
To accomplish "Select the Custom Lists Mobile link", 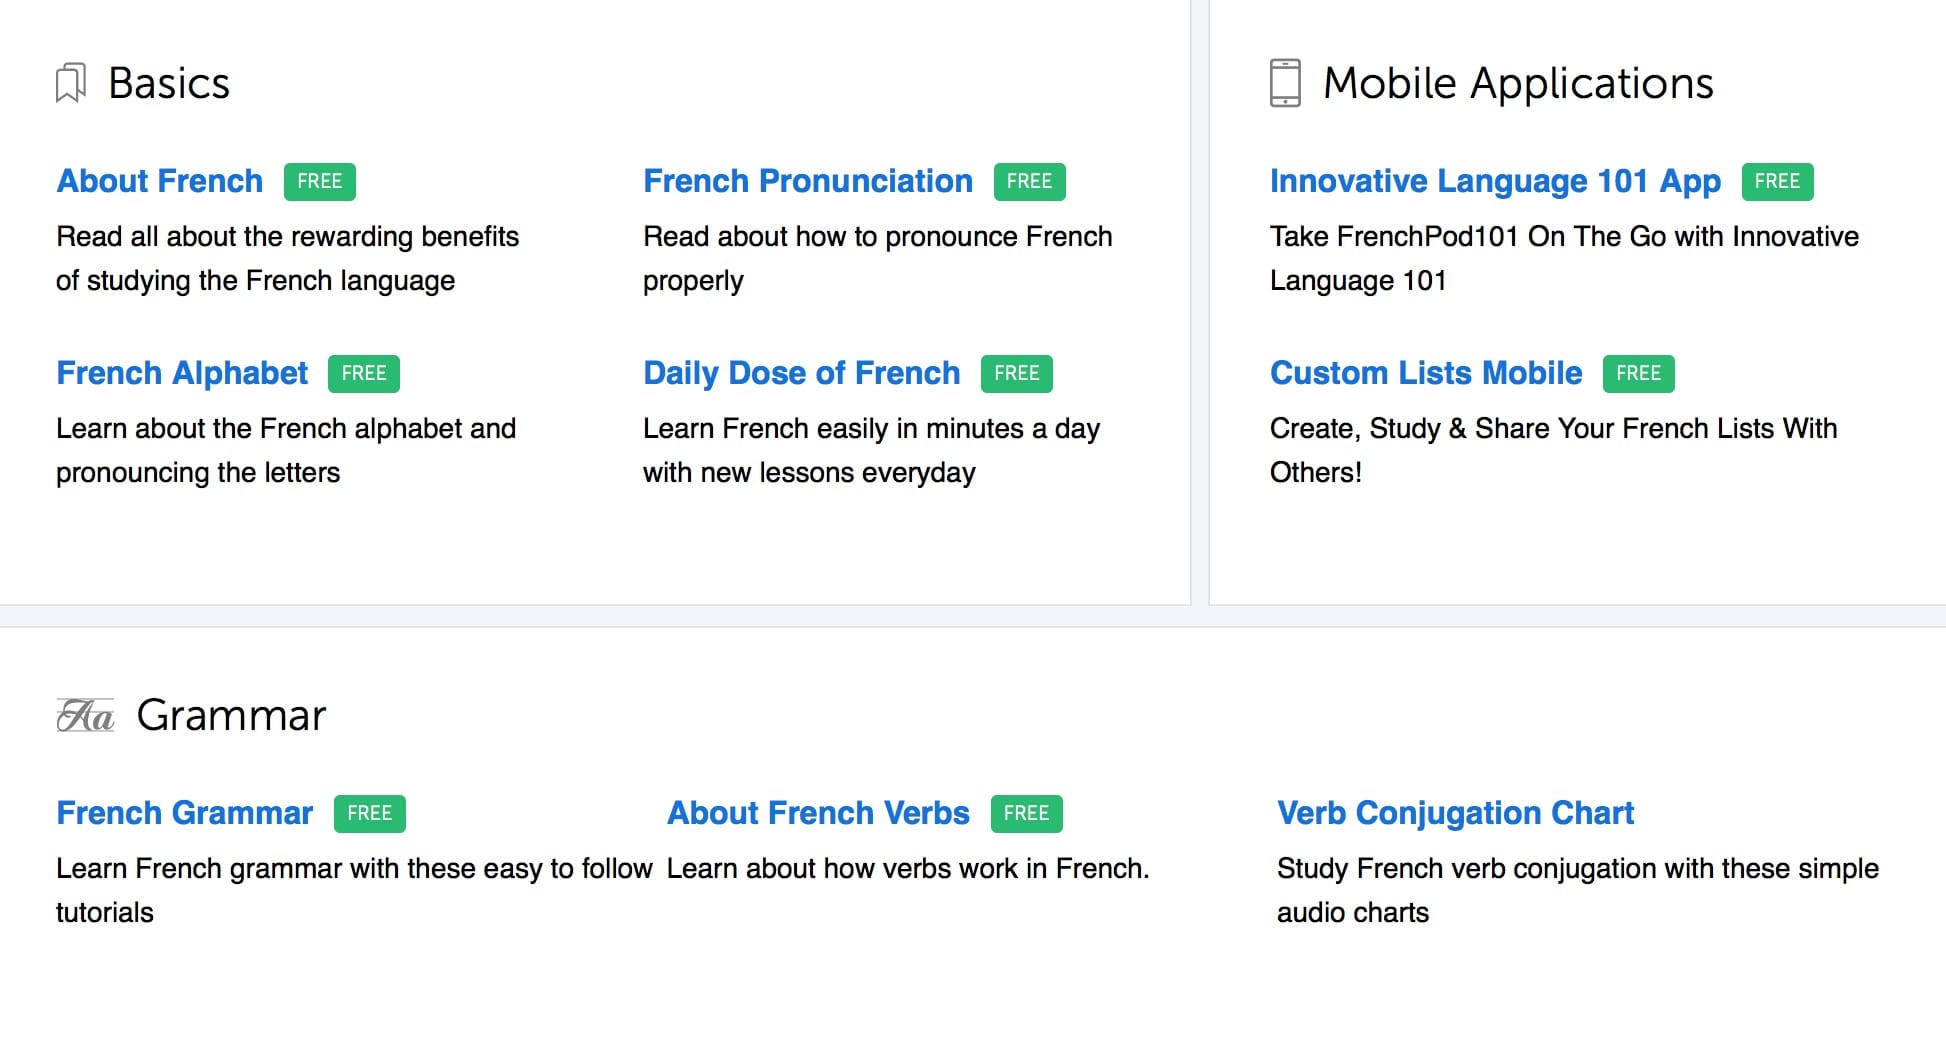I will pos(1426,373).
